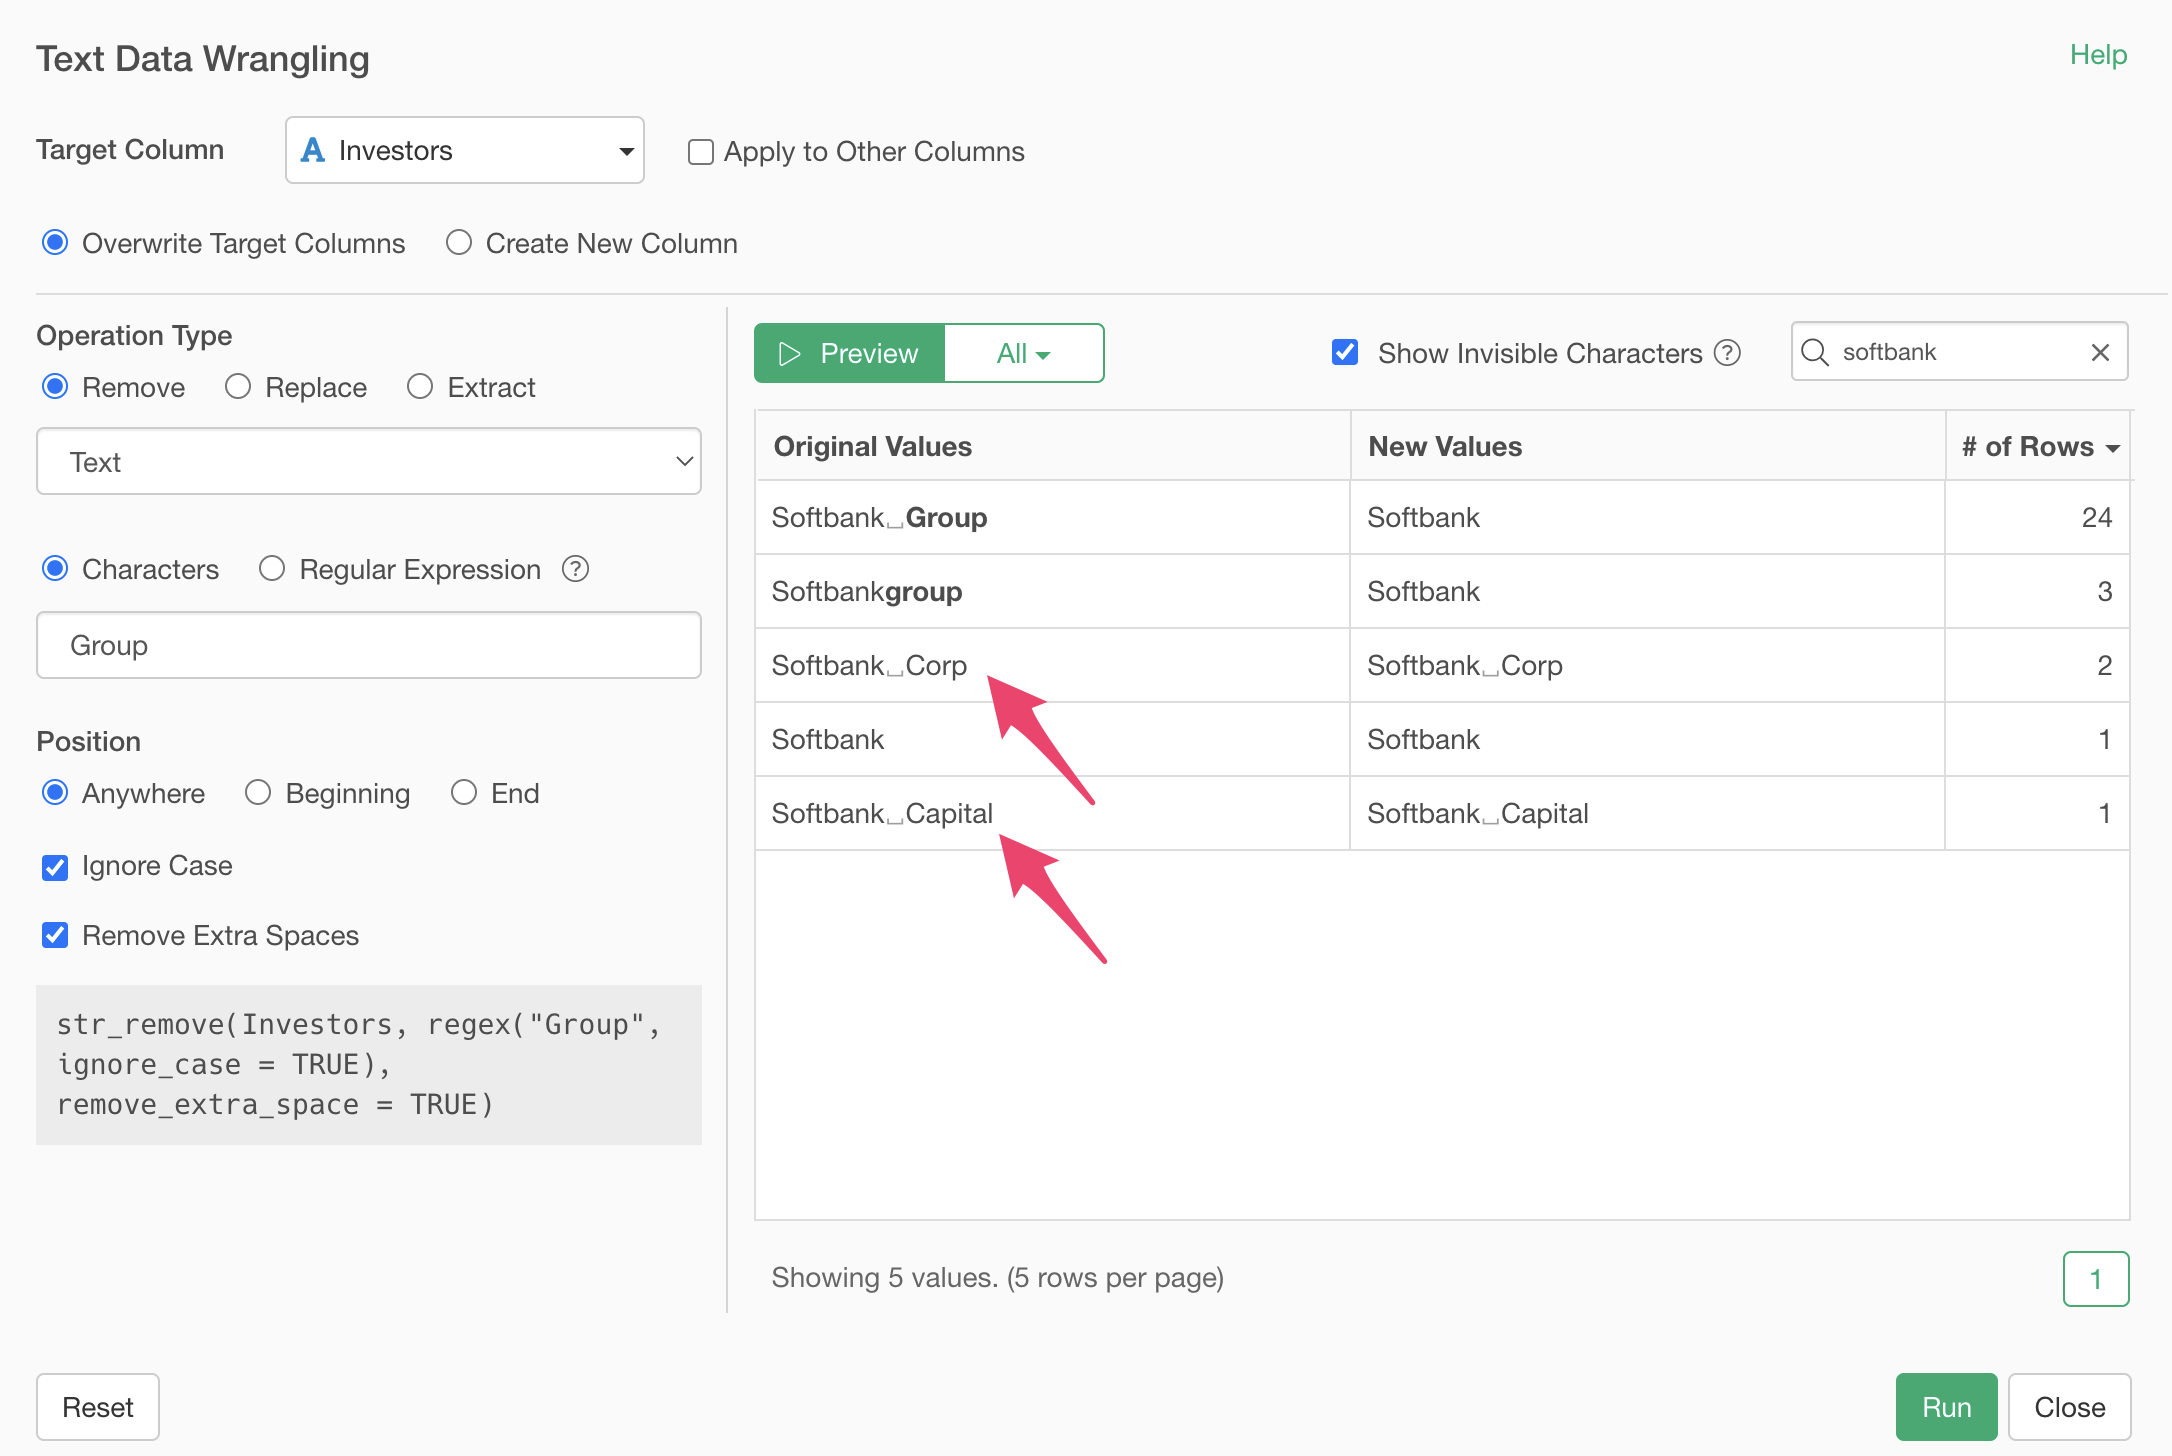Image resolution: width=2172 pixels, height=1456 pixels.
Task: Select the Regular Expression option
Action: [x=272, y=569]
